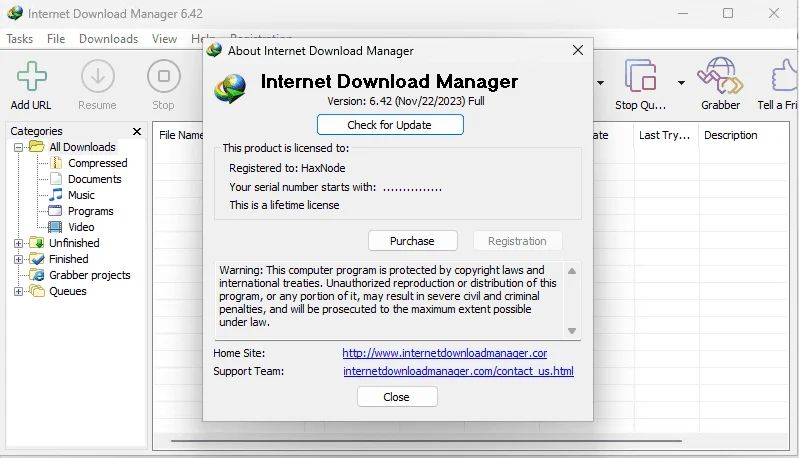Open the Downloads menu
Screen dimensions: 799x458
point(109,39)
